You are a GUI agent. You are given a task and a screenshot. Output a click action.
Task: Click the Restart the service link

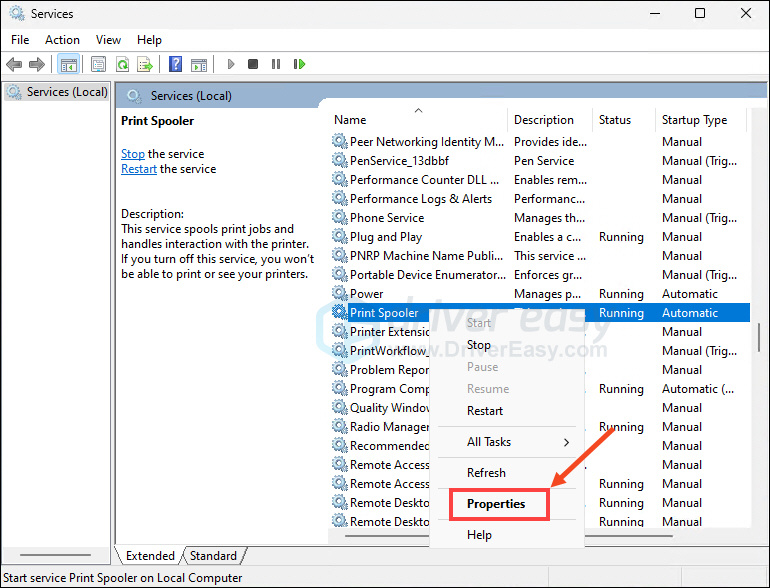[139, 169]
